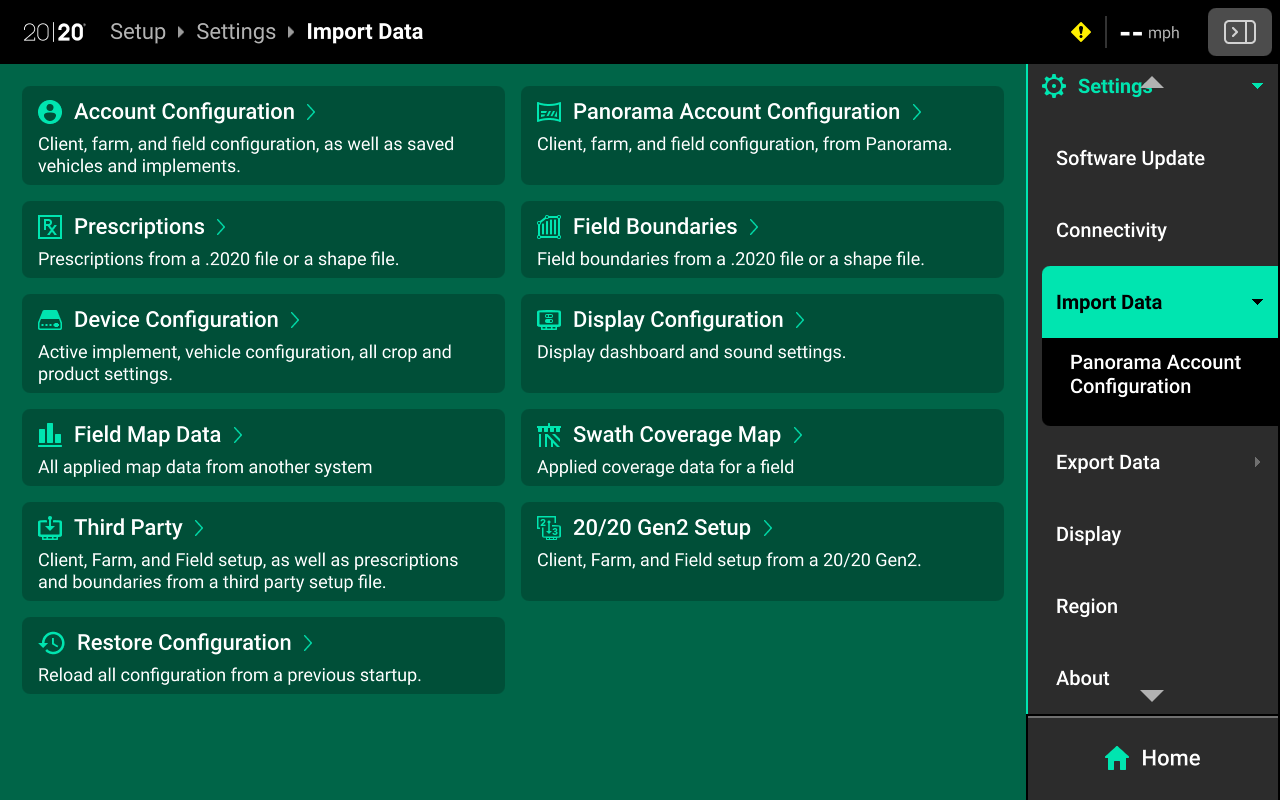
Task: Click the yellow warning indicator in top bar
Action: click(x=1080, y=31)
